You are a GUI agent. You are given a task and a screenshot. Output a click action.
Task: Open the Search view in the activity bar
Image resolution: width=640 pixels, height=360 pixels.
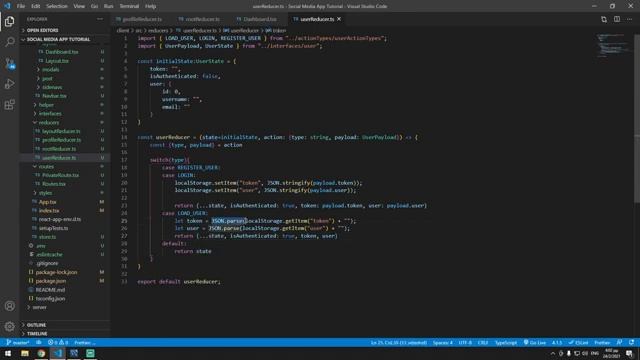pos(9,42)
